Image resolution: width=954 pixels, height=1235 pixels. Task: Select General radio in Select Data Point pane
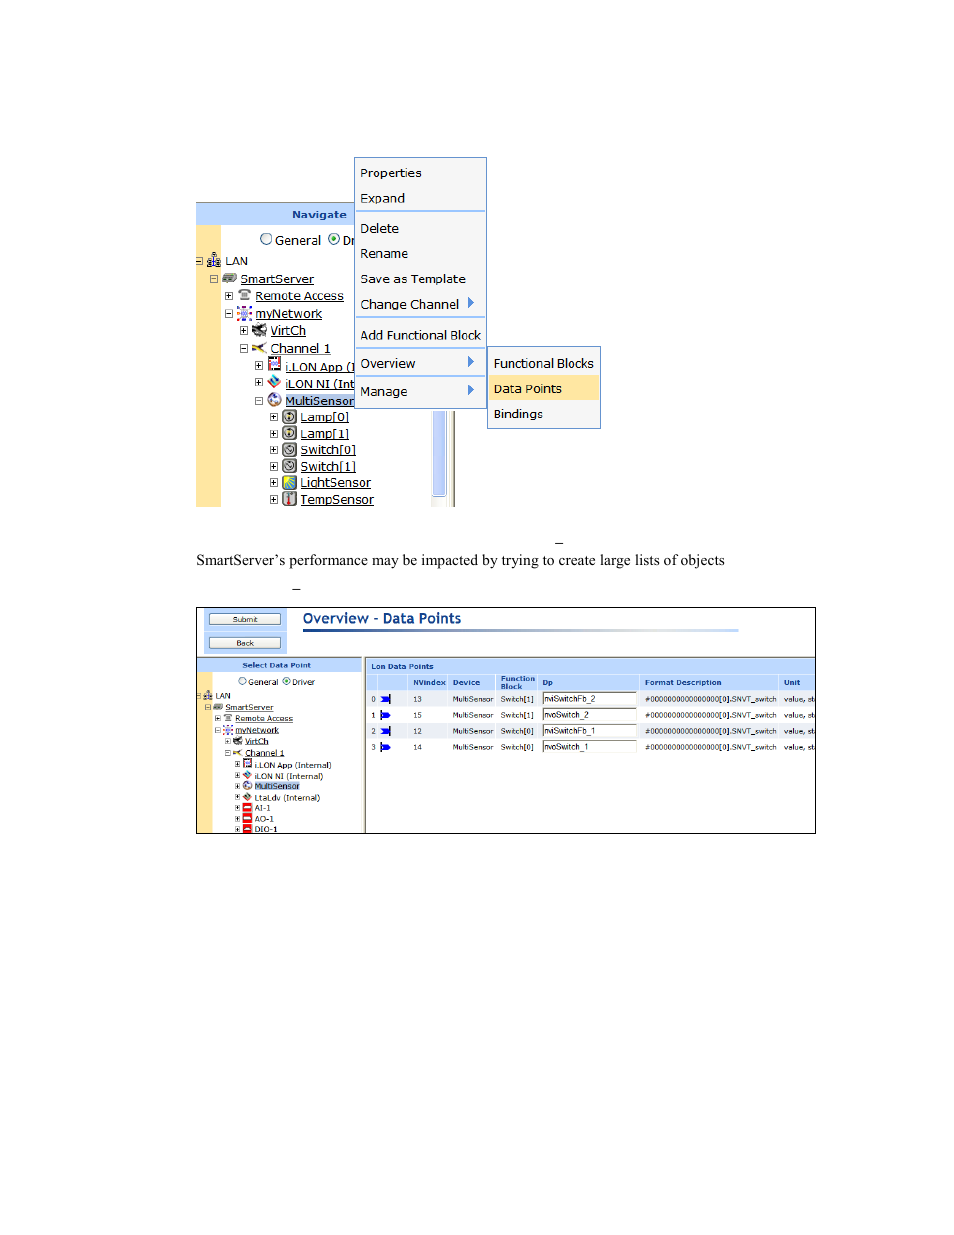point(242,681)
